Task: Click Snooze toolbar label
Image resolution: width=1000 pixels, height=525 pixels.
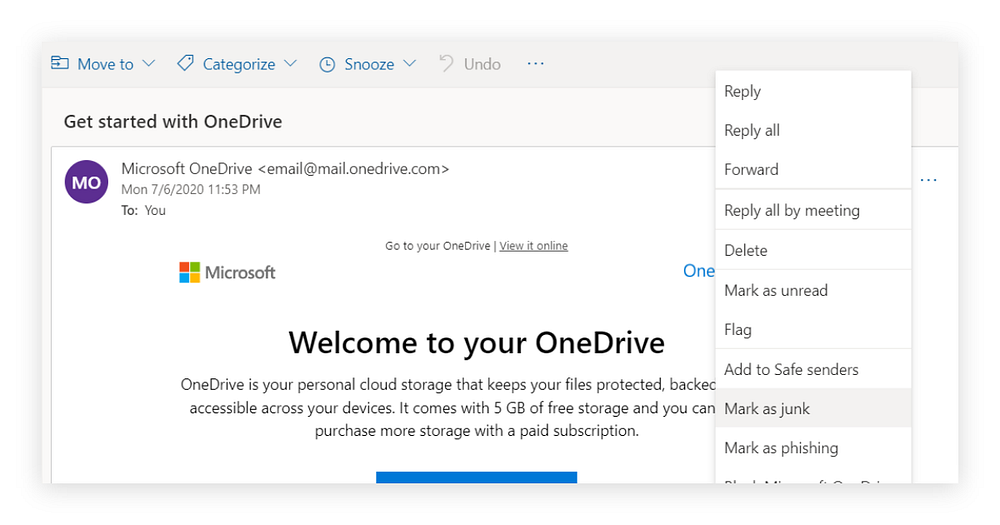Action: (x=369, y=64)
